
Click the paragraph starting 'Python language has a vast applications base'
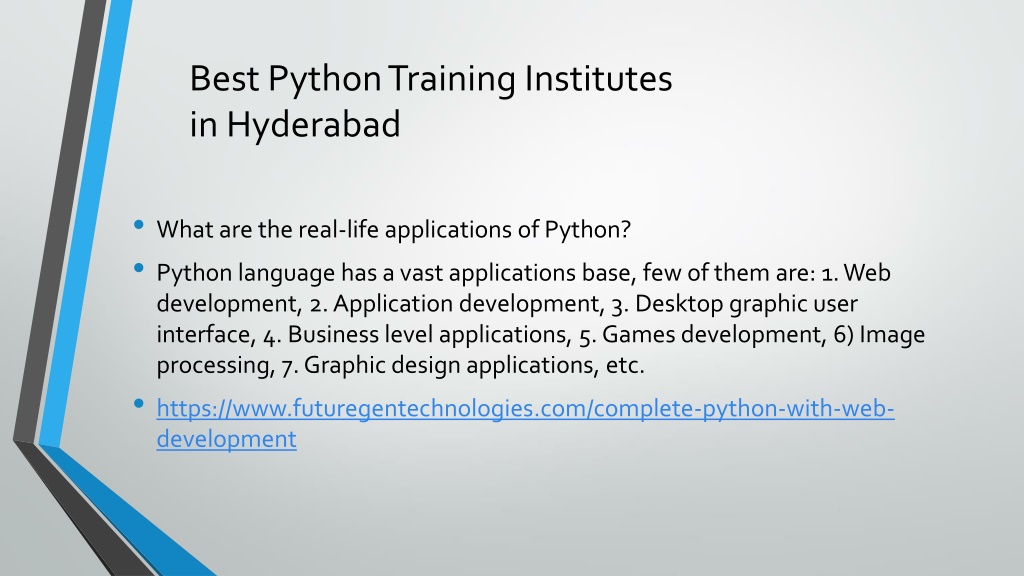point(540,319)
